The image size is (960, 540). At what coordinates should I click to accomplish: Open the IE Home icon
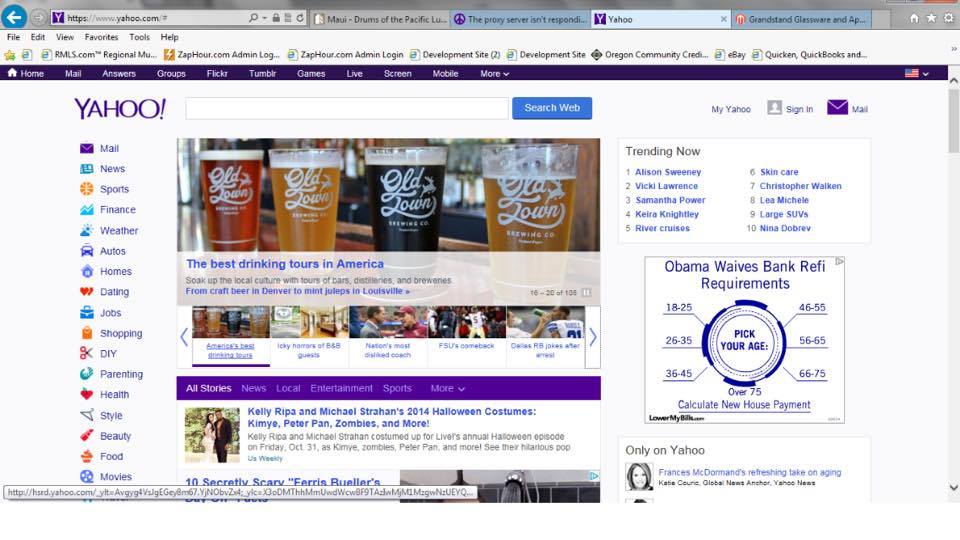click(914, 18)
